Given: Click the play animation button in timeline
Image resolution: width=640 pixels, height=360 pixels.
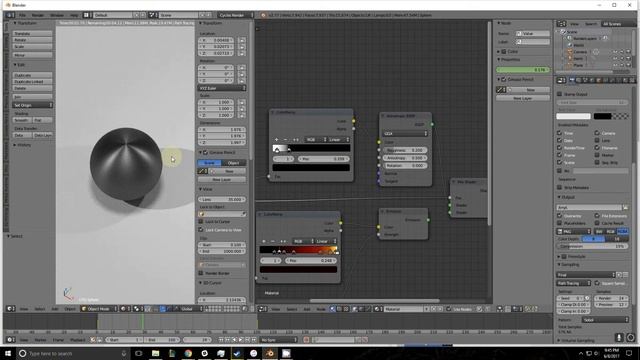Looking at the screenshot, I should pyautogui.click(x=241, y=340).
